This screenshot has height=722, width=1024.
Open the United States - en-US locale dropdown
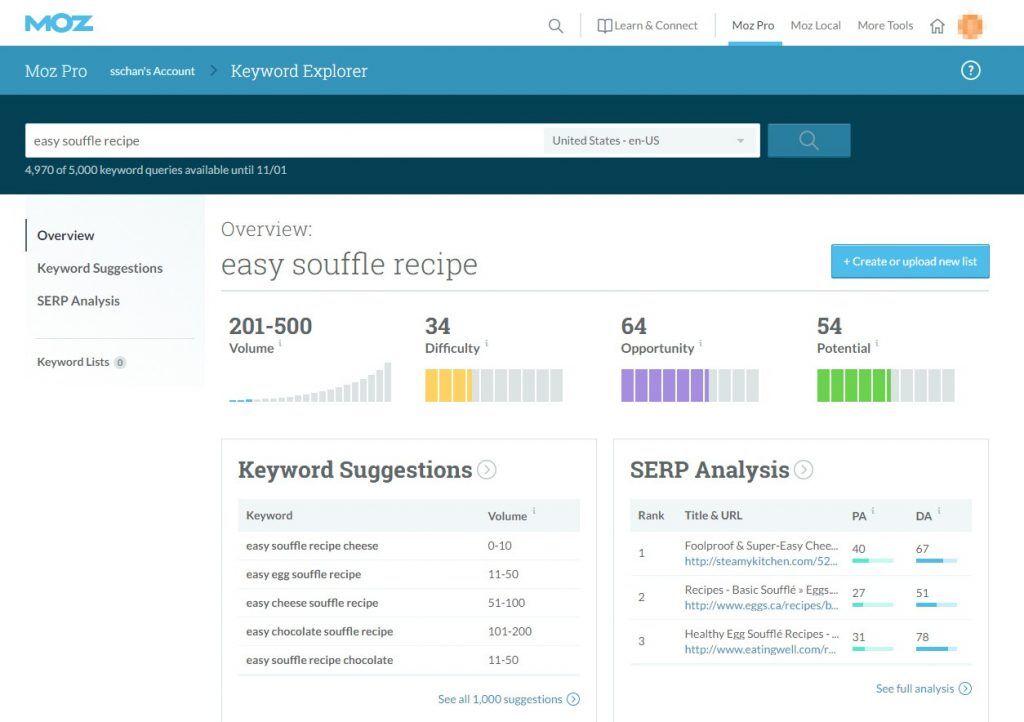pyautogui.click(x=651, y=140)
